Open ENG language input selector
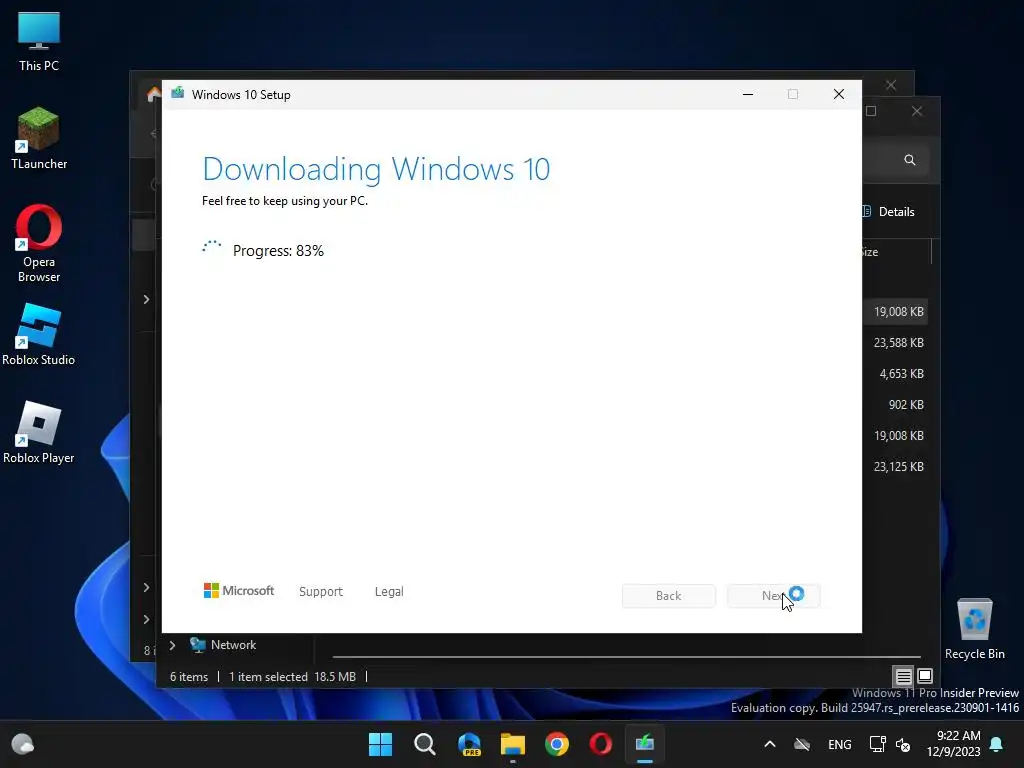The image size is (1024, 768). (x=840, y=744)
